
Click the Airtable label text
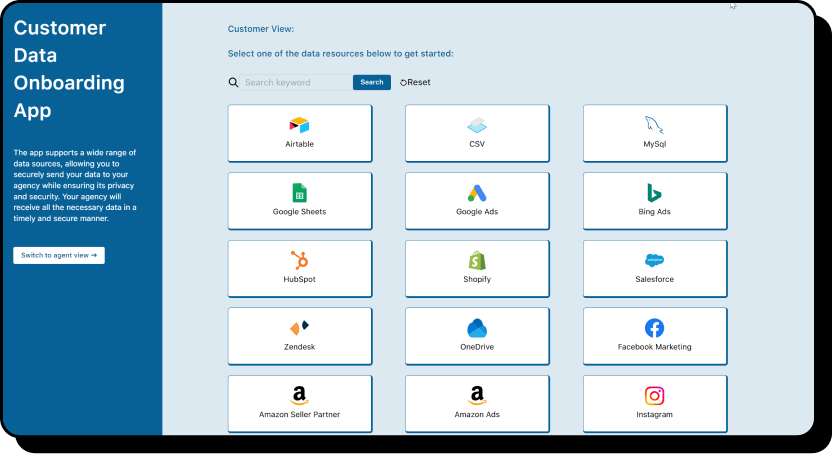(x=299, y=144)
